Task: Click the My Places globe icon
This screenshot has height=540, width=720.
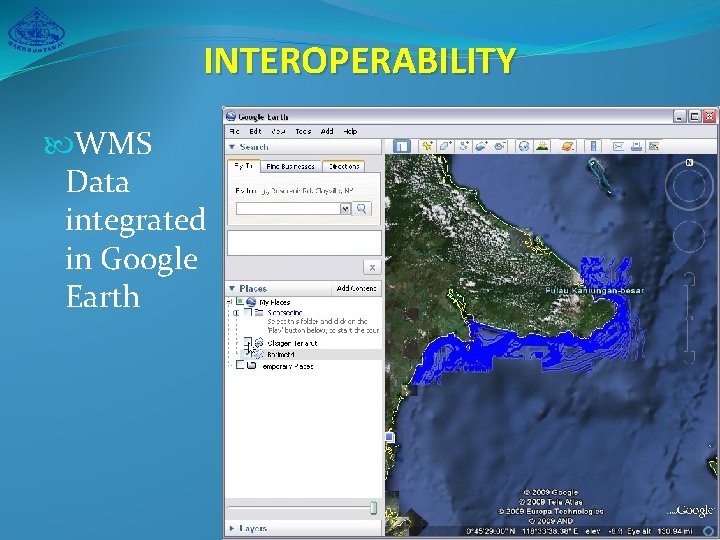Action: coord(251,302)
